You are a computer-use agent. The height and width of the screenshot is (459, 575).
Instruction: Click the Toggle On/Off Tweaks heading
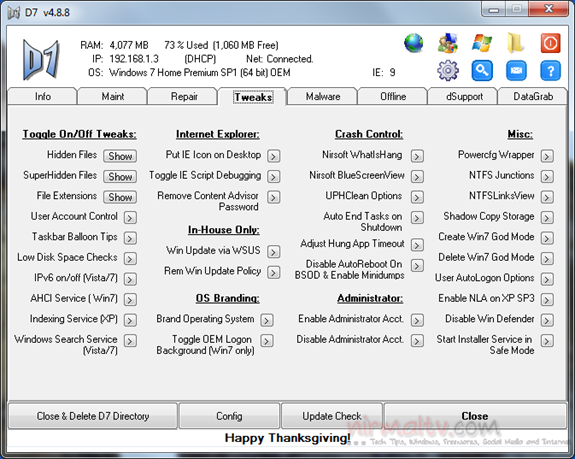[80, 134]
